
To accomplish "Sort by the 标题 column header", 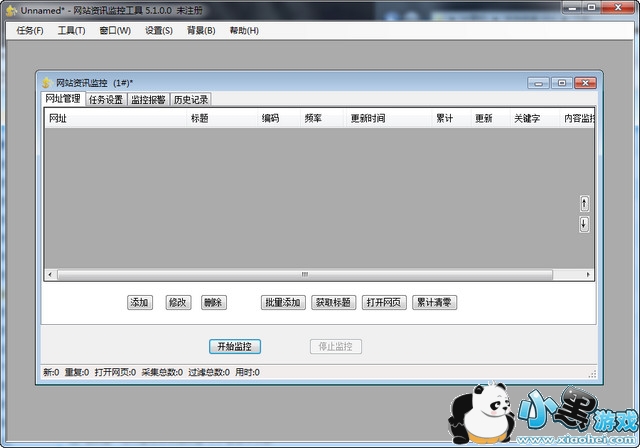I will pyautogui.click(x=222, y=118).
